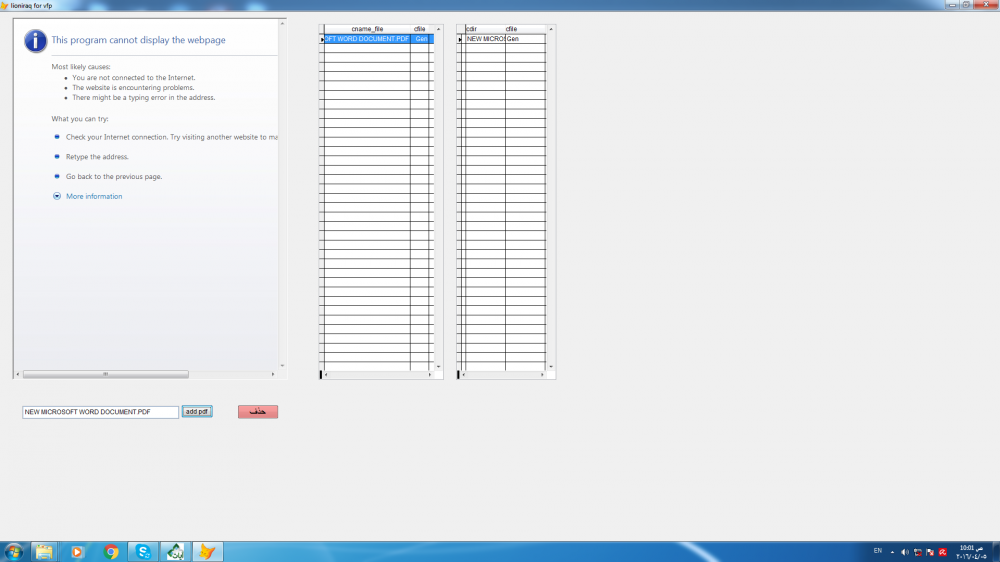Click the second grid's scroll down arrow
The image size is (1000, 562).
coord(551,367)
